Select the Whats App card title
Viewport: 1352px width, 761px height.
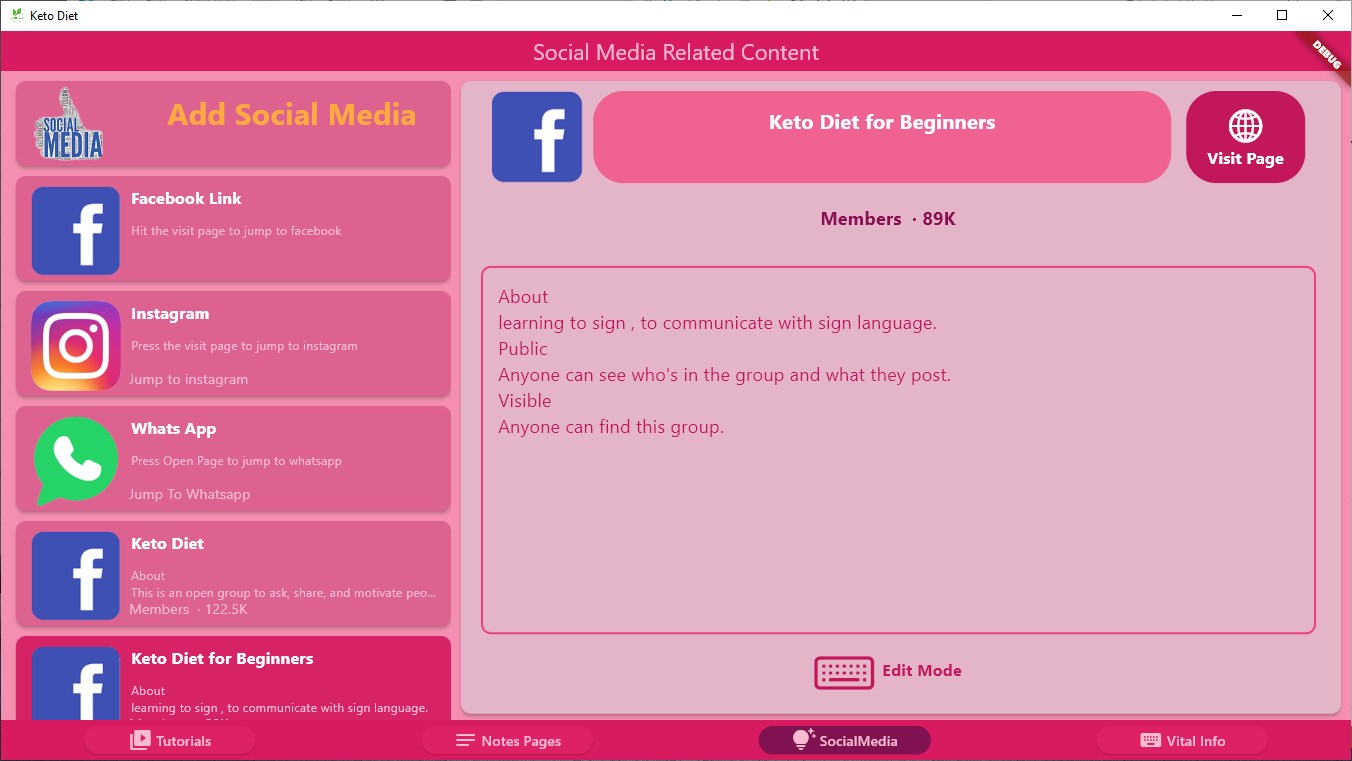[173, 429]
